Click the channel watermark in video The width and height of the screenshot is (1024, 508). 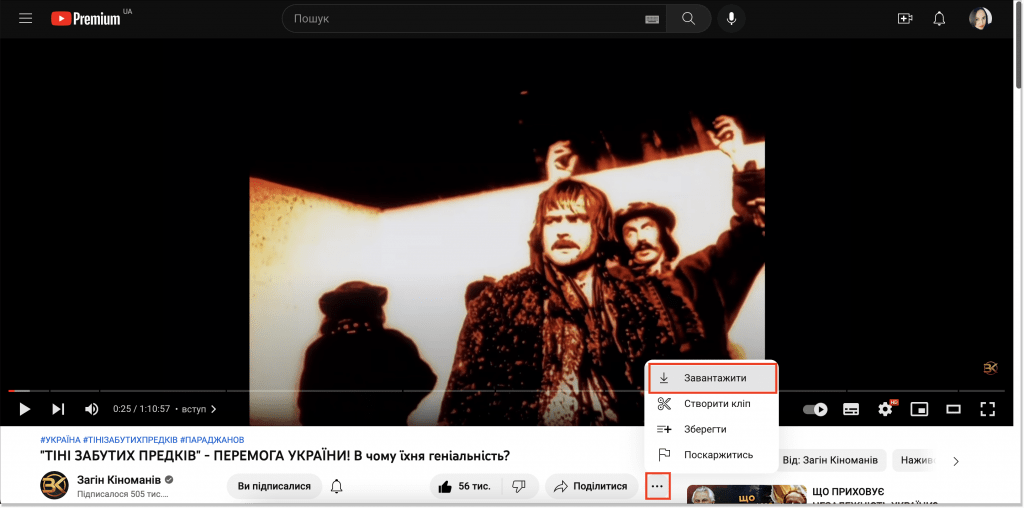pos(990,368)
